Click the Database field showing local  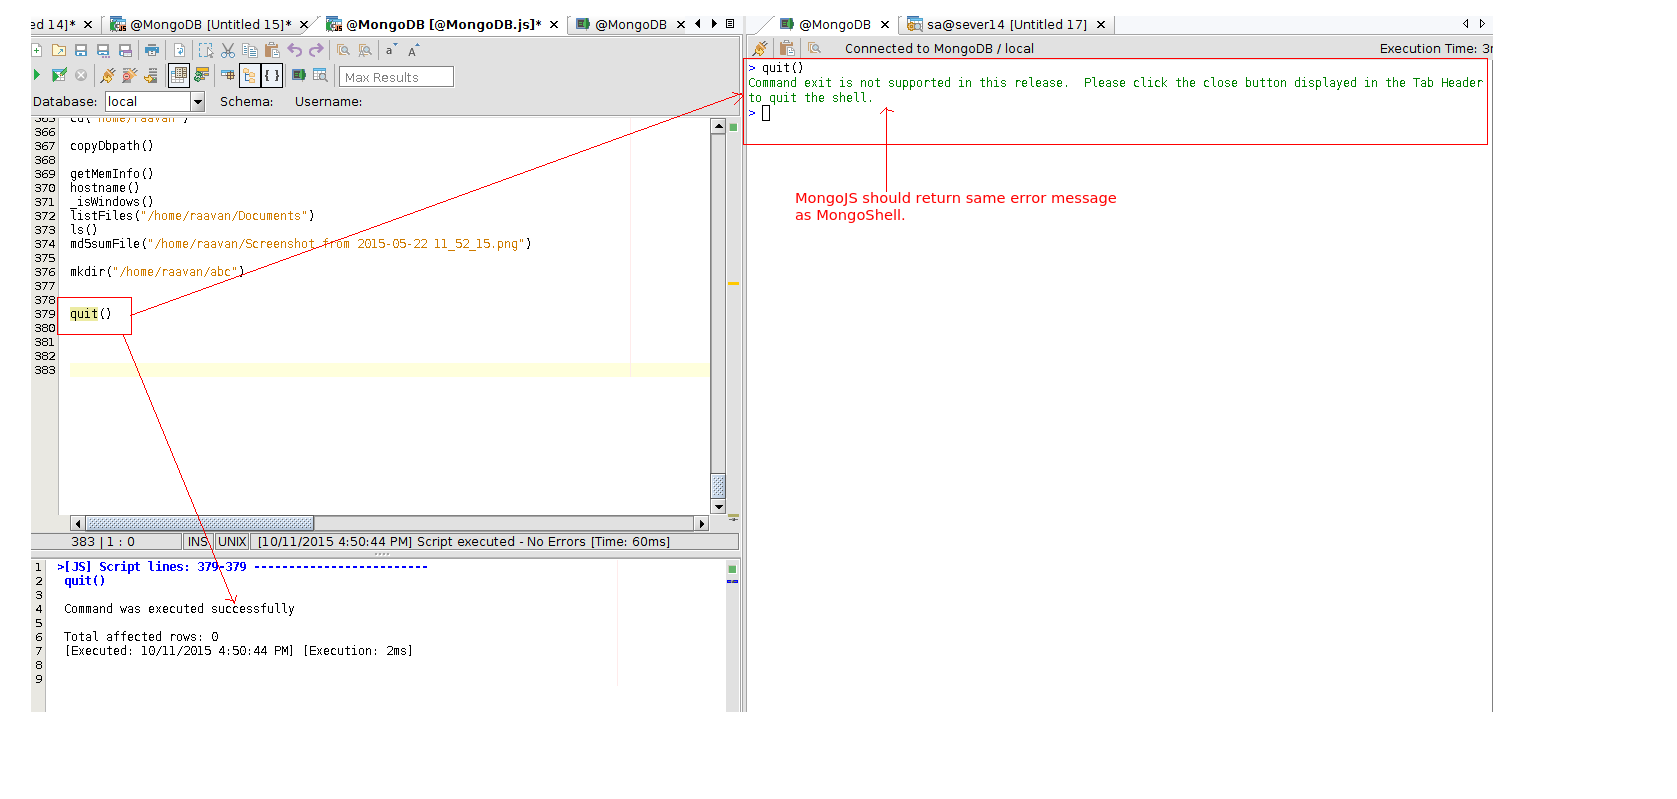(148, 101)
